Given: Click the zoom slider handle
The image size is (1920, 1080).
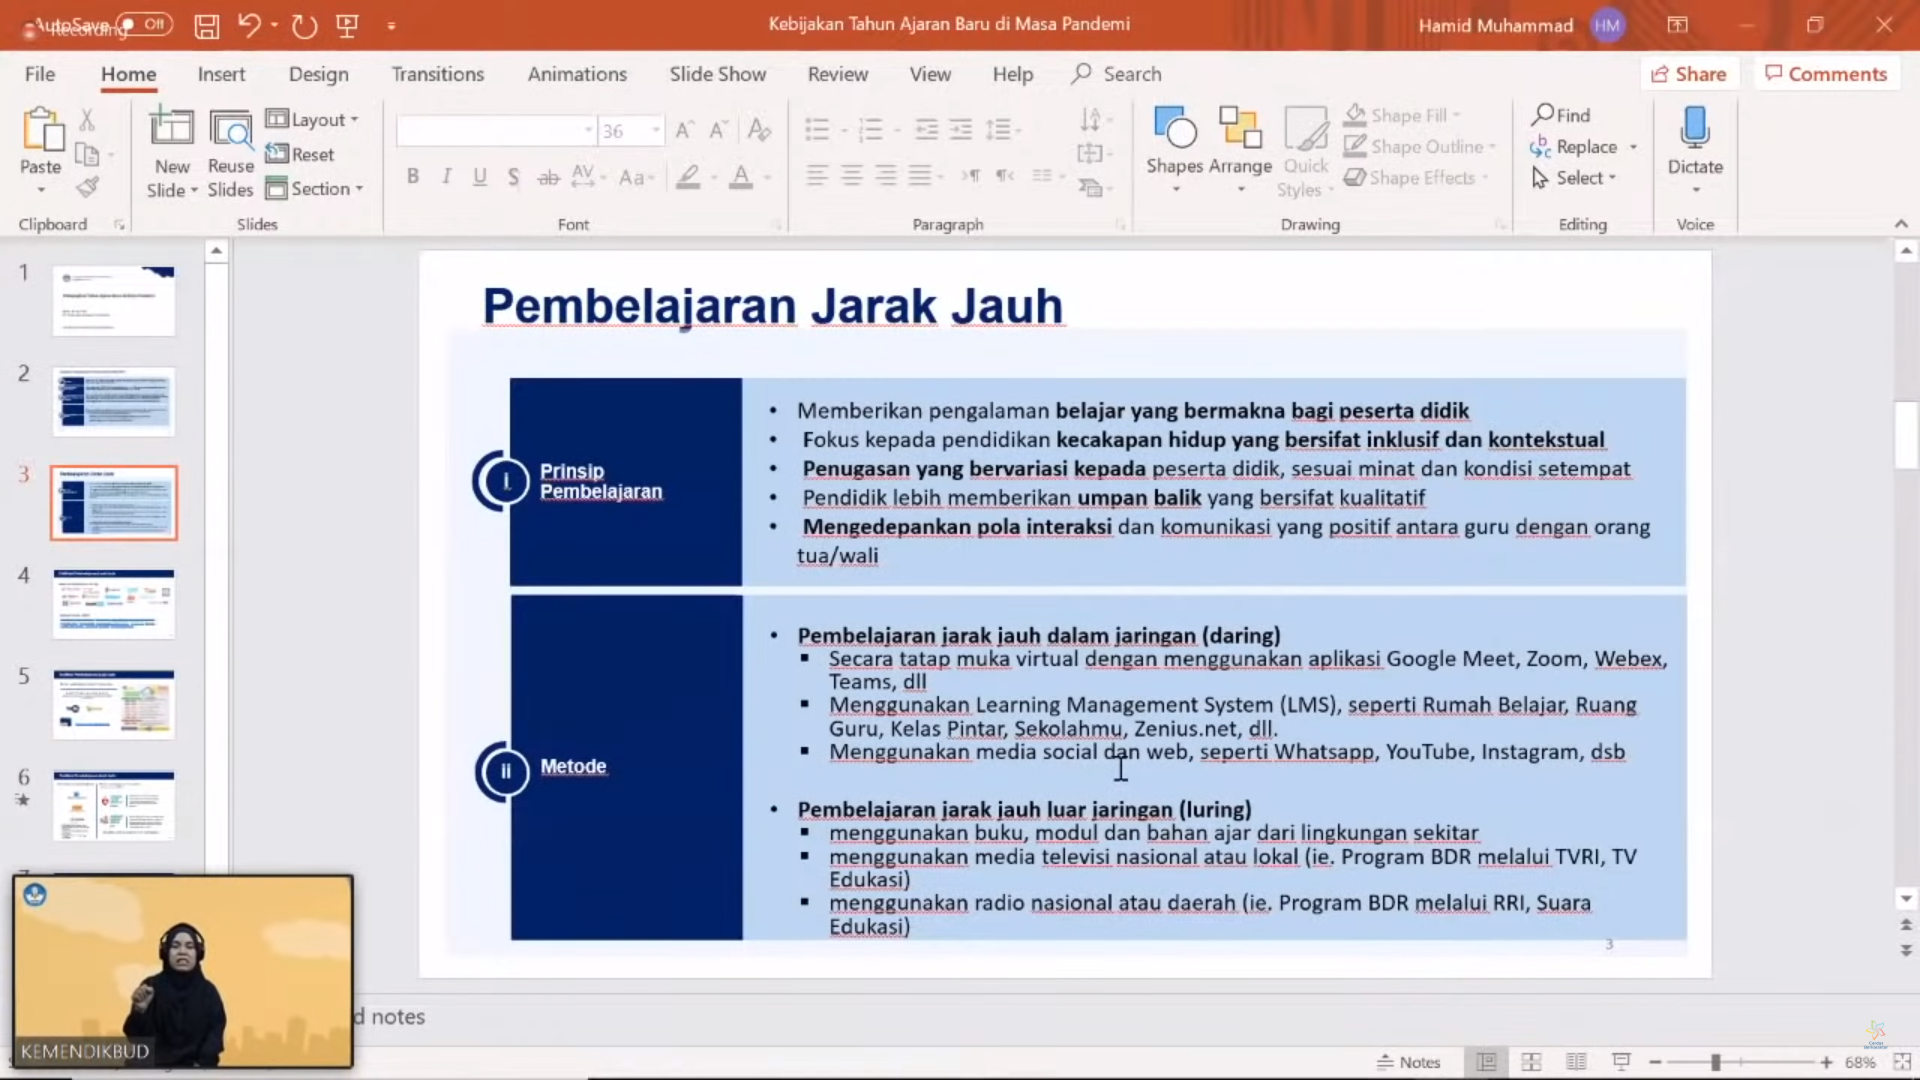Looking at the screenshot, I should [1715, 1062].
